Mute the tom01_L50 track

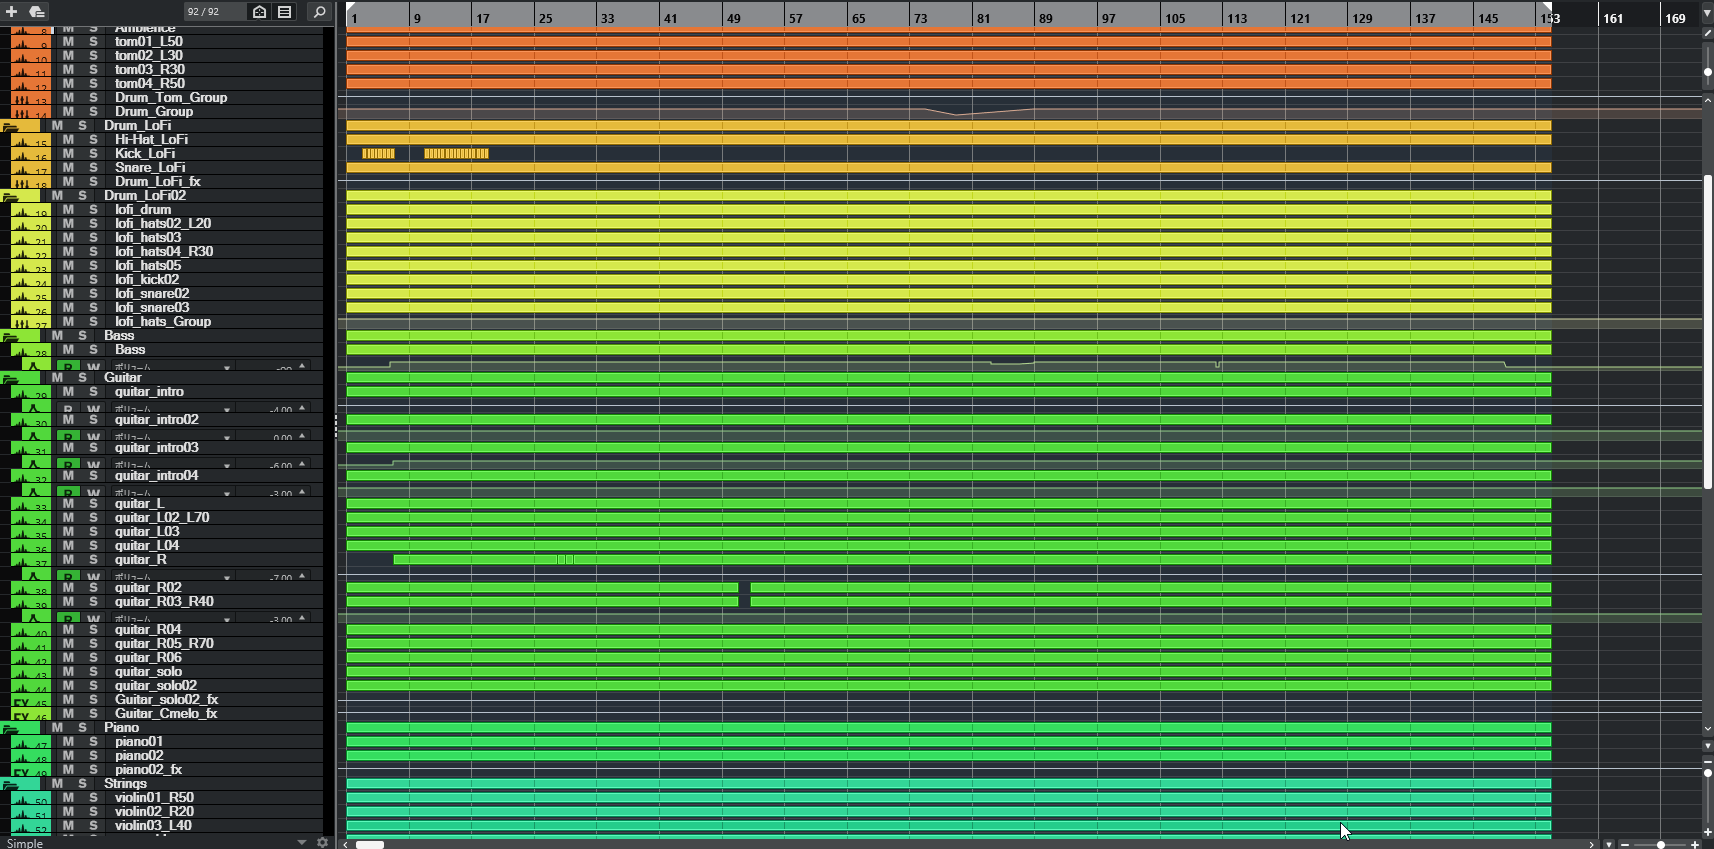(68, 42)
